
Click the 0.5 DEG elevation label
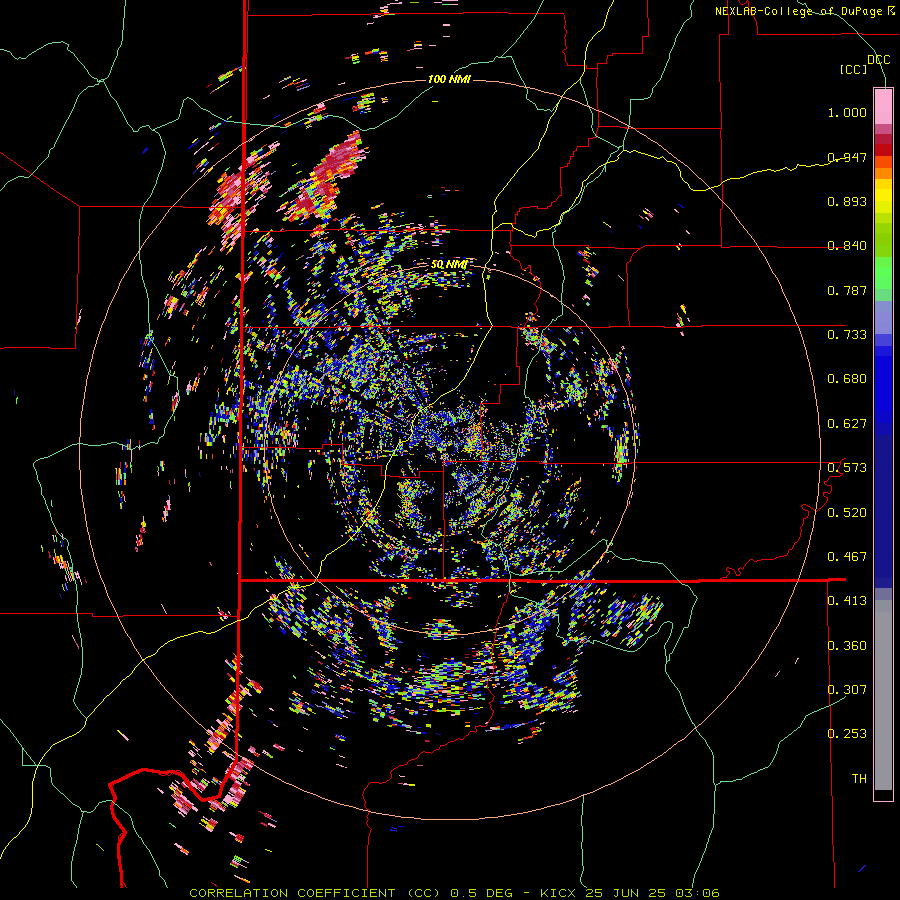[x=480, y=893]
